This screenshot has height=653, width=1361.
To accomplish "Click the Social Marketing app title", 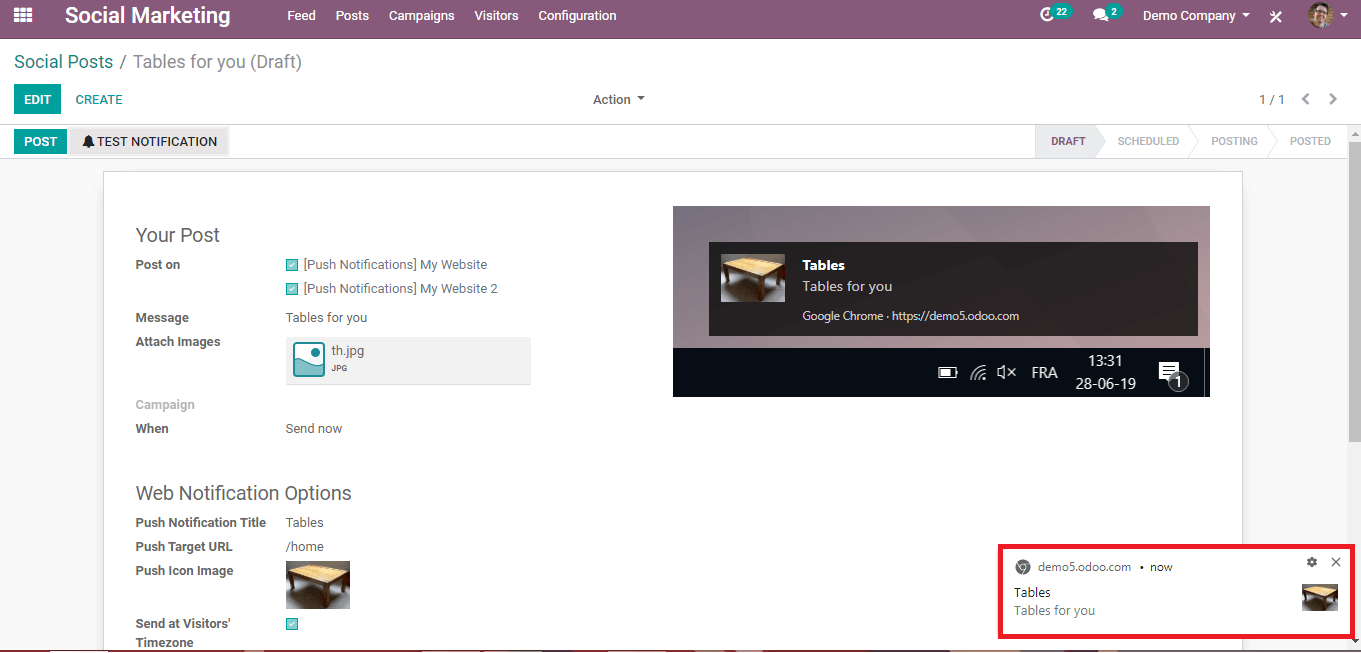I will pos(147,16).
